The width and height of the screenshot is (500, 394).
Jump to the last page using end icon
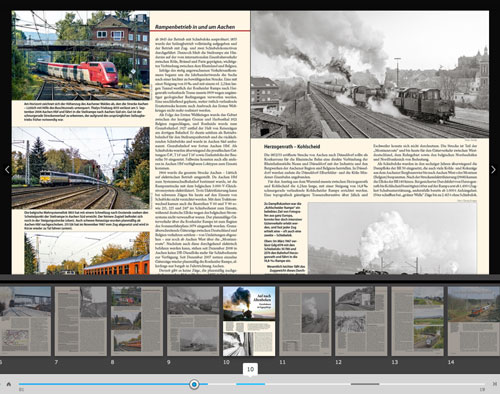tap(495, 384)
